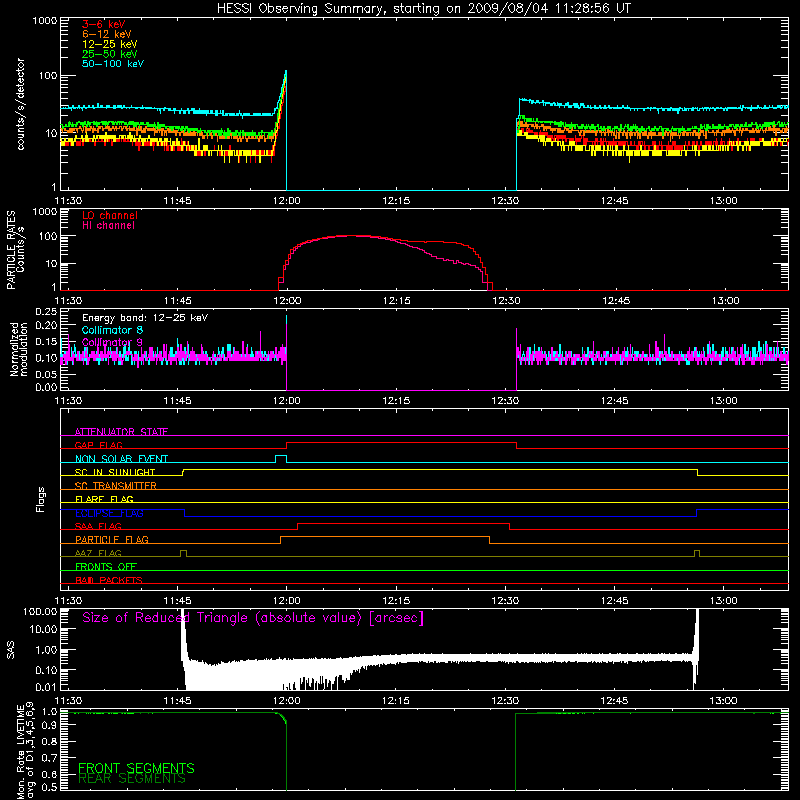Click the 'PARTICLE FLAG' label
This screenshot has height=800, width=800.
tap(112, 539)
